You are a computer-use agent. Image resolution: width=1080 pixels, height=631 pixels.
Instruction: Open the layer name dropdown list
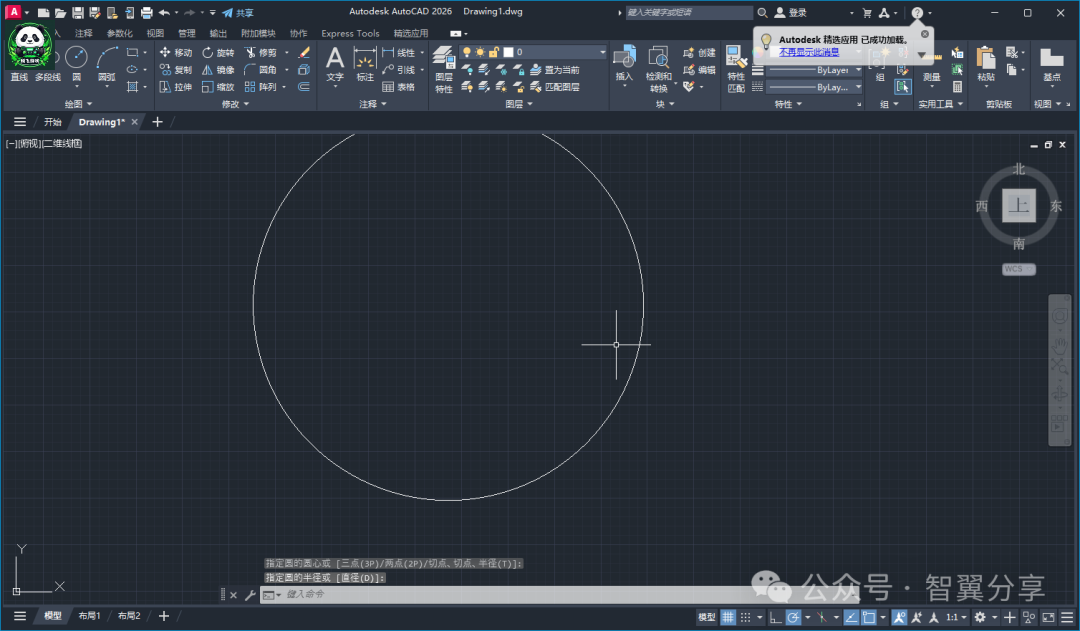pos(602,52)
